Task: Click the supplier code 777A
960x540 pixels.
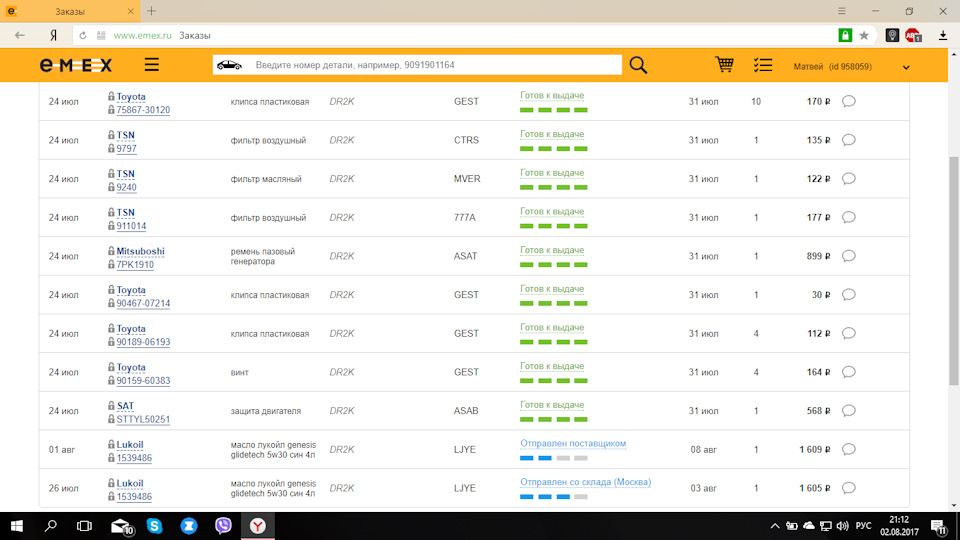Action: coord(465,217)
